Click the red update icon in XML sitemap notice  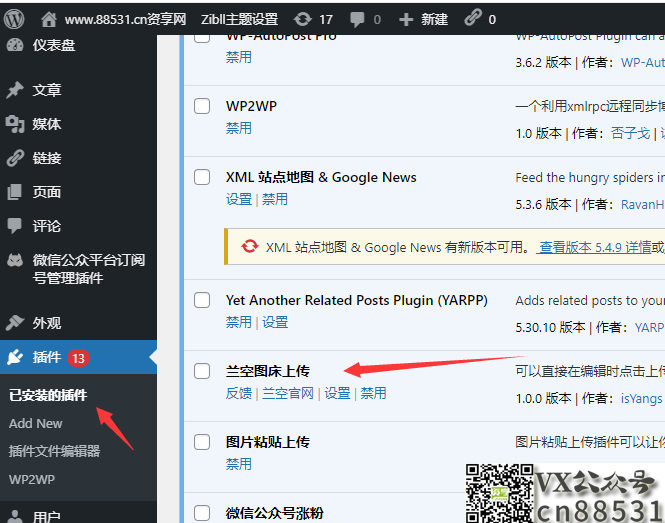click(x=250, y=246)
